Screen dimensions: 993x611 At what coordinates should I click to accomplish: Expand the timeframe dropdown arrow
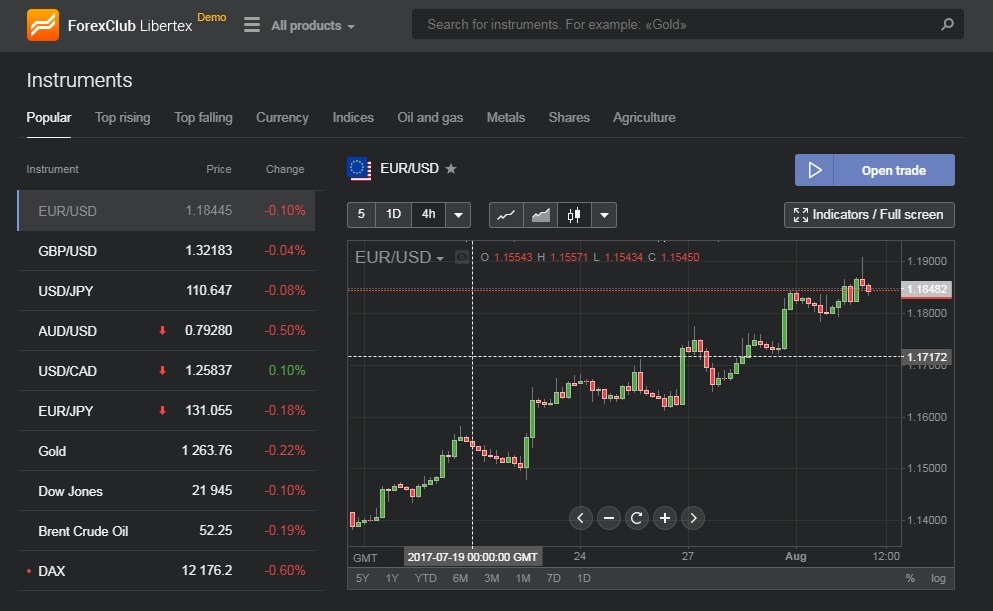[458, 215]
